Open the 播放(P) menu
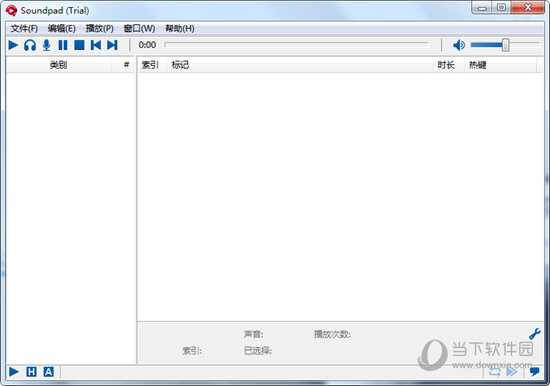 [100, 28]
